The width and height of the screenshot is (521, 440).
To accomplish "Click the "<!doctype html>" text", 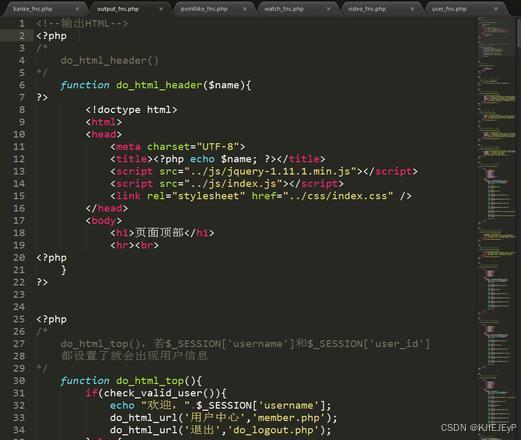I will pos(131,110).
